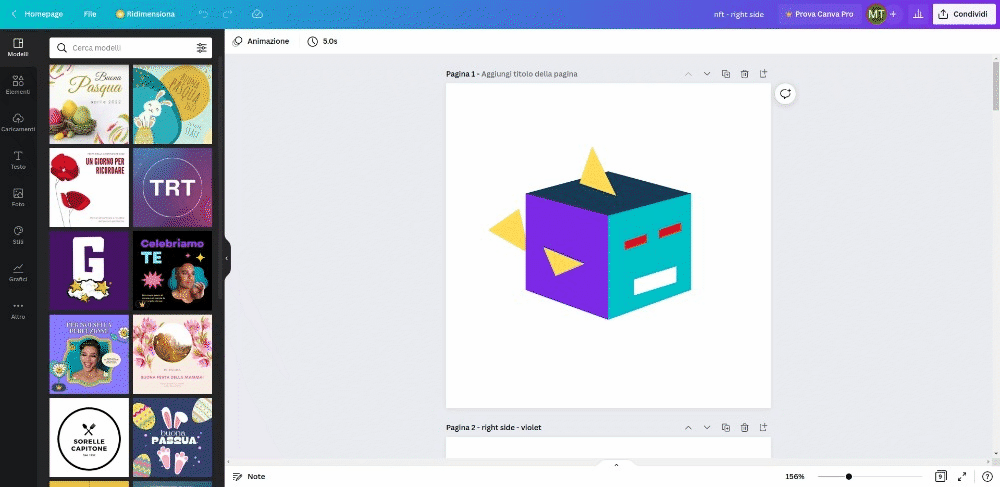Open the Ridimensiona menu
1000x487 pixels.
pyautogui.click(x=145, y=15)
